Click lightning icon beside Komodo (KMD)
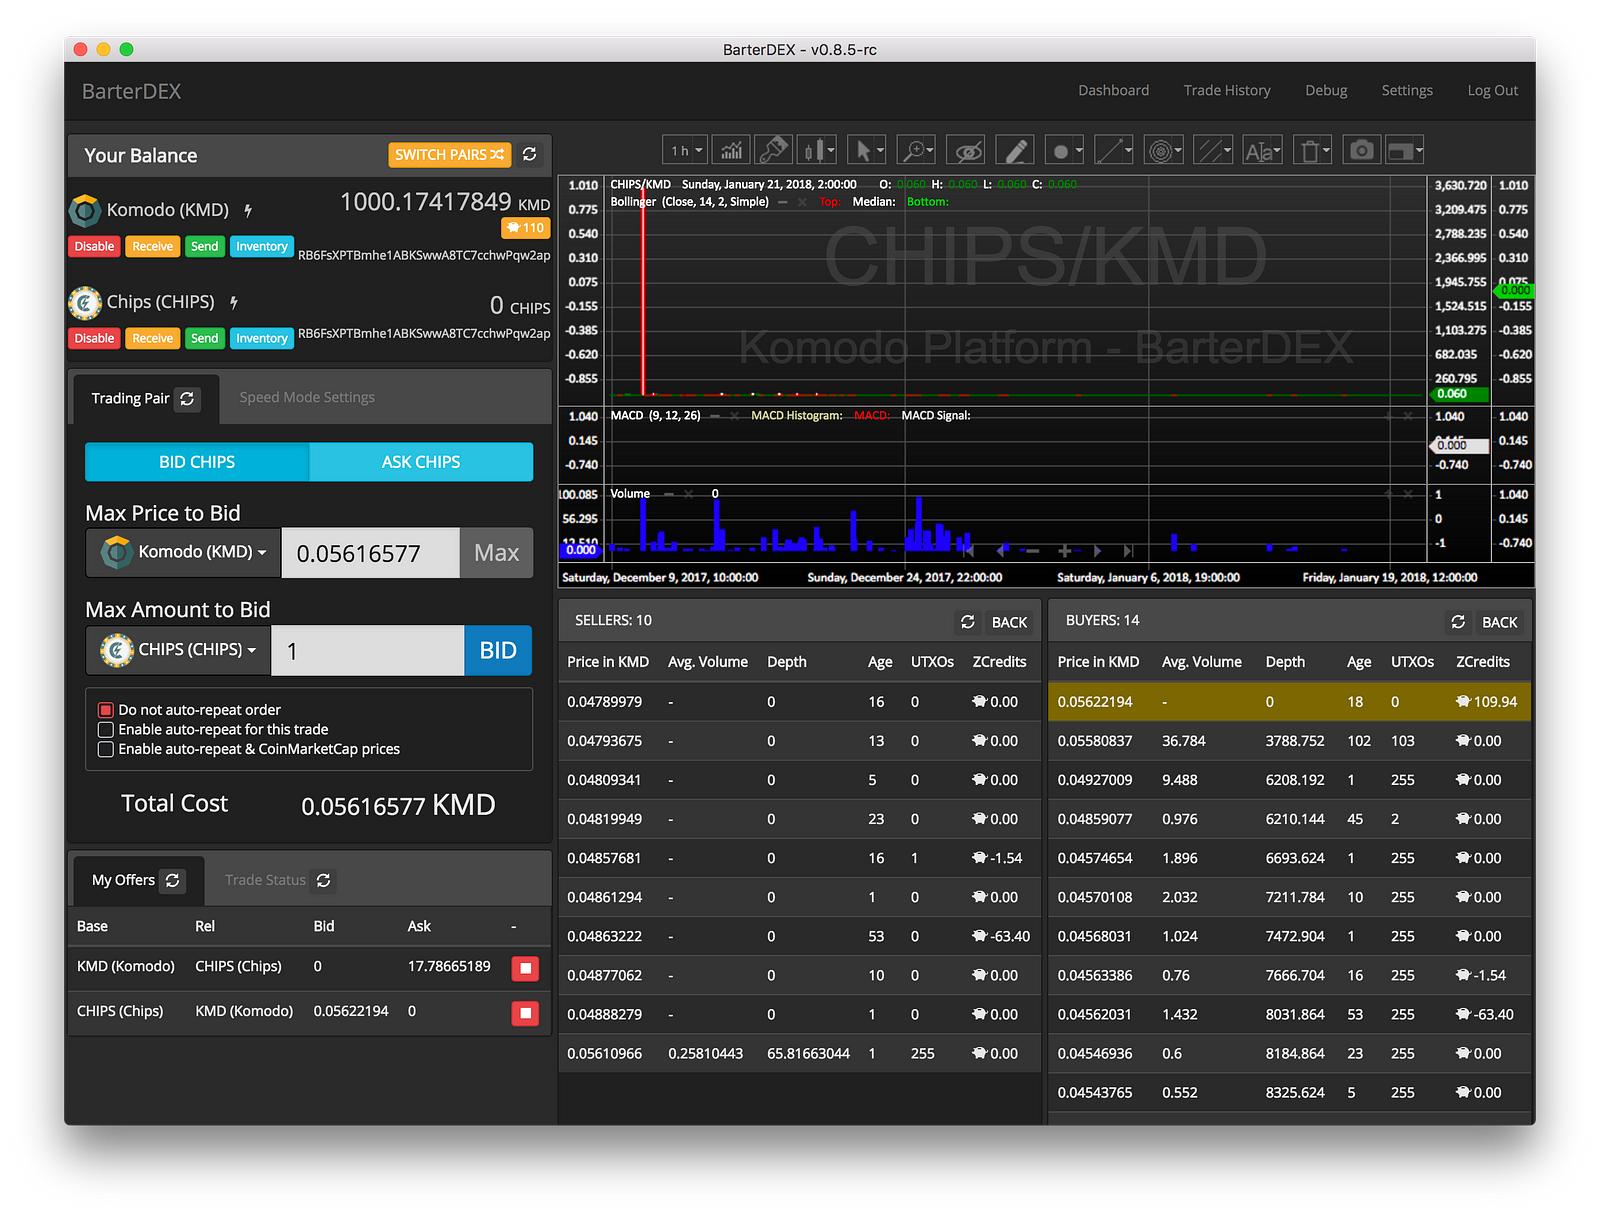 (x=248, y=210)
